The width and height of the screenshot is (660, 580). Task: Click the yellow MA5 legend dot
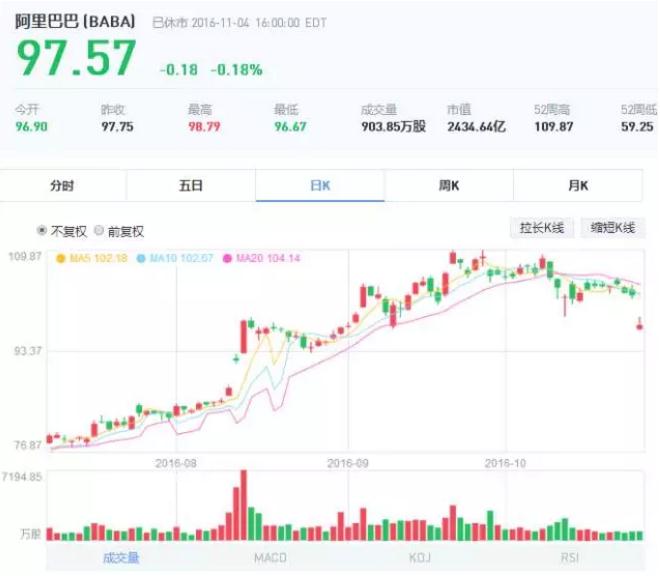pyautogui.click(x=61, y=258)
